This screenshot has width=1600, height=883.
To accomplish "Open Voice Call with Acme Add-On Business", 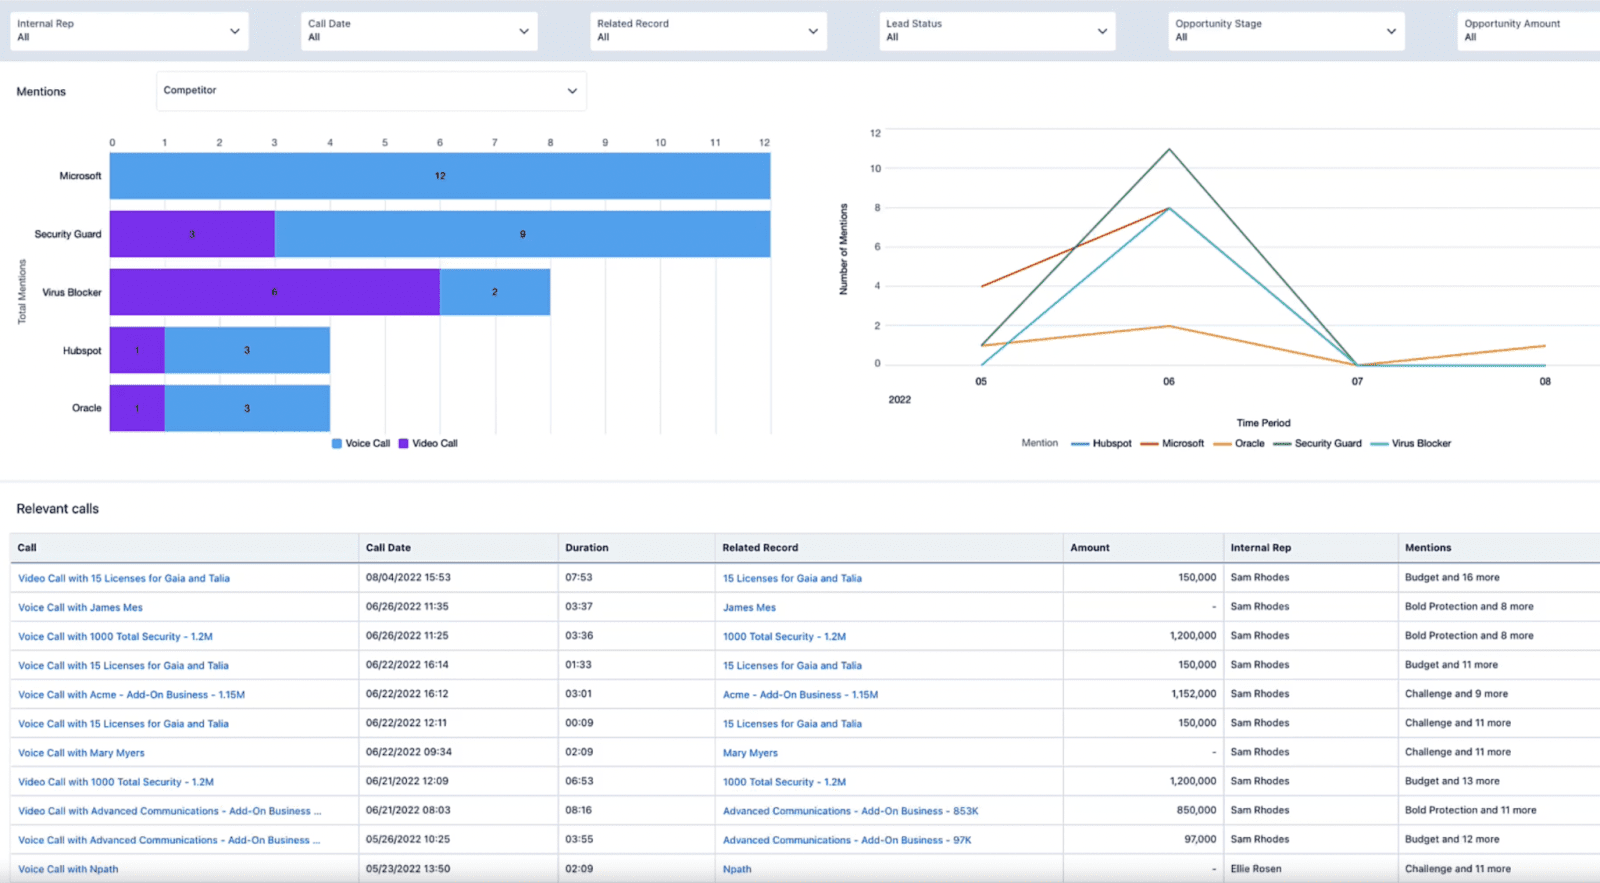I will (x=131, y=694).
